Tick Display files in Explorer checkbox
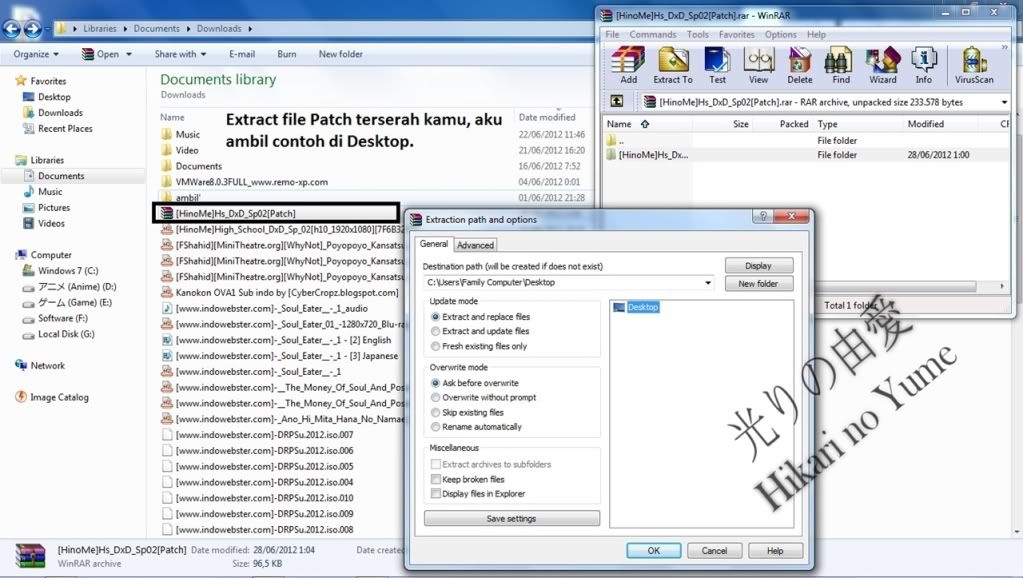Image resolution: width=1023 pixels, height=578 pixels. coord(435,494)
